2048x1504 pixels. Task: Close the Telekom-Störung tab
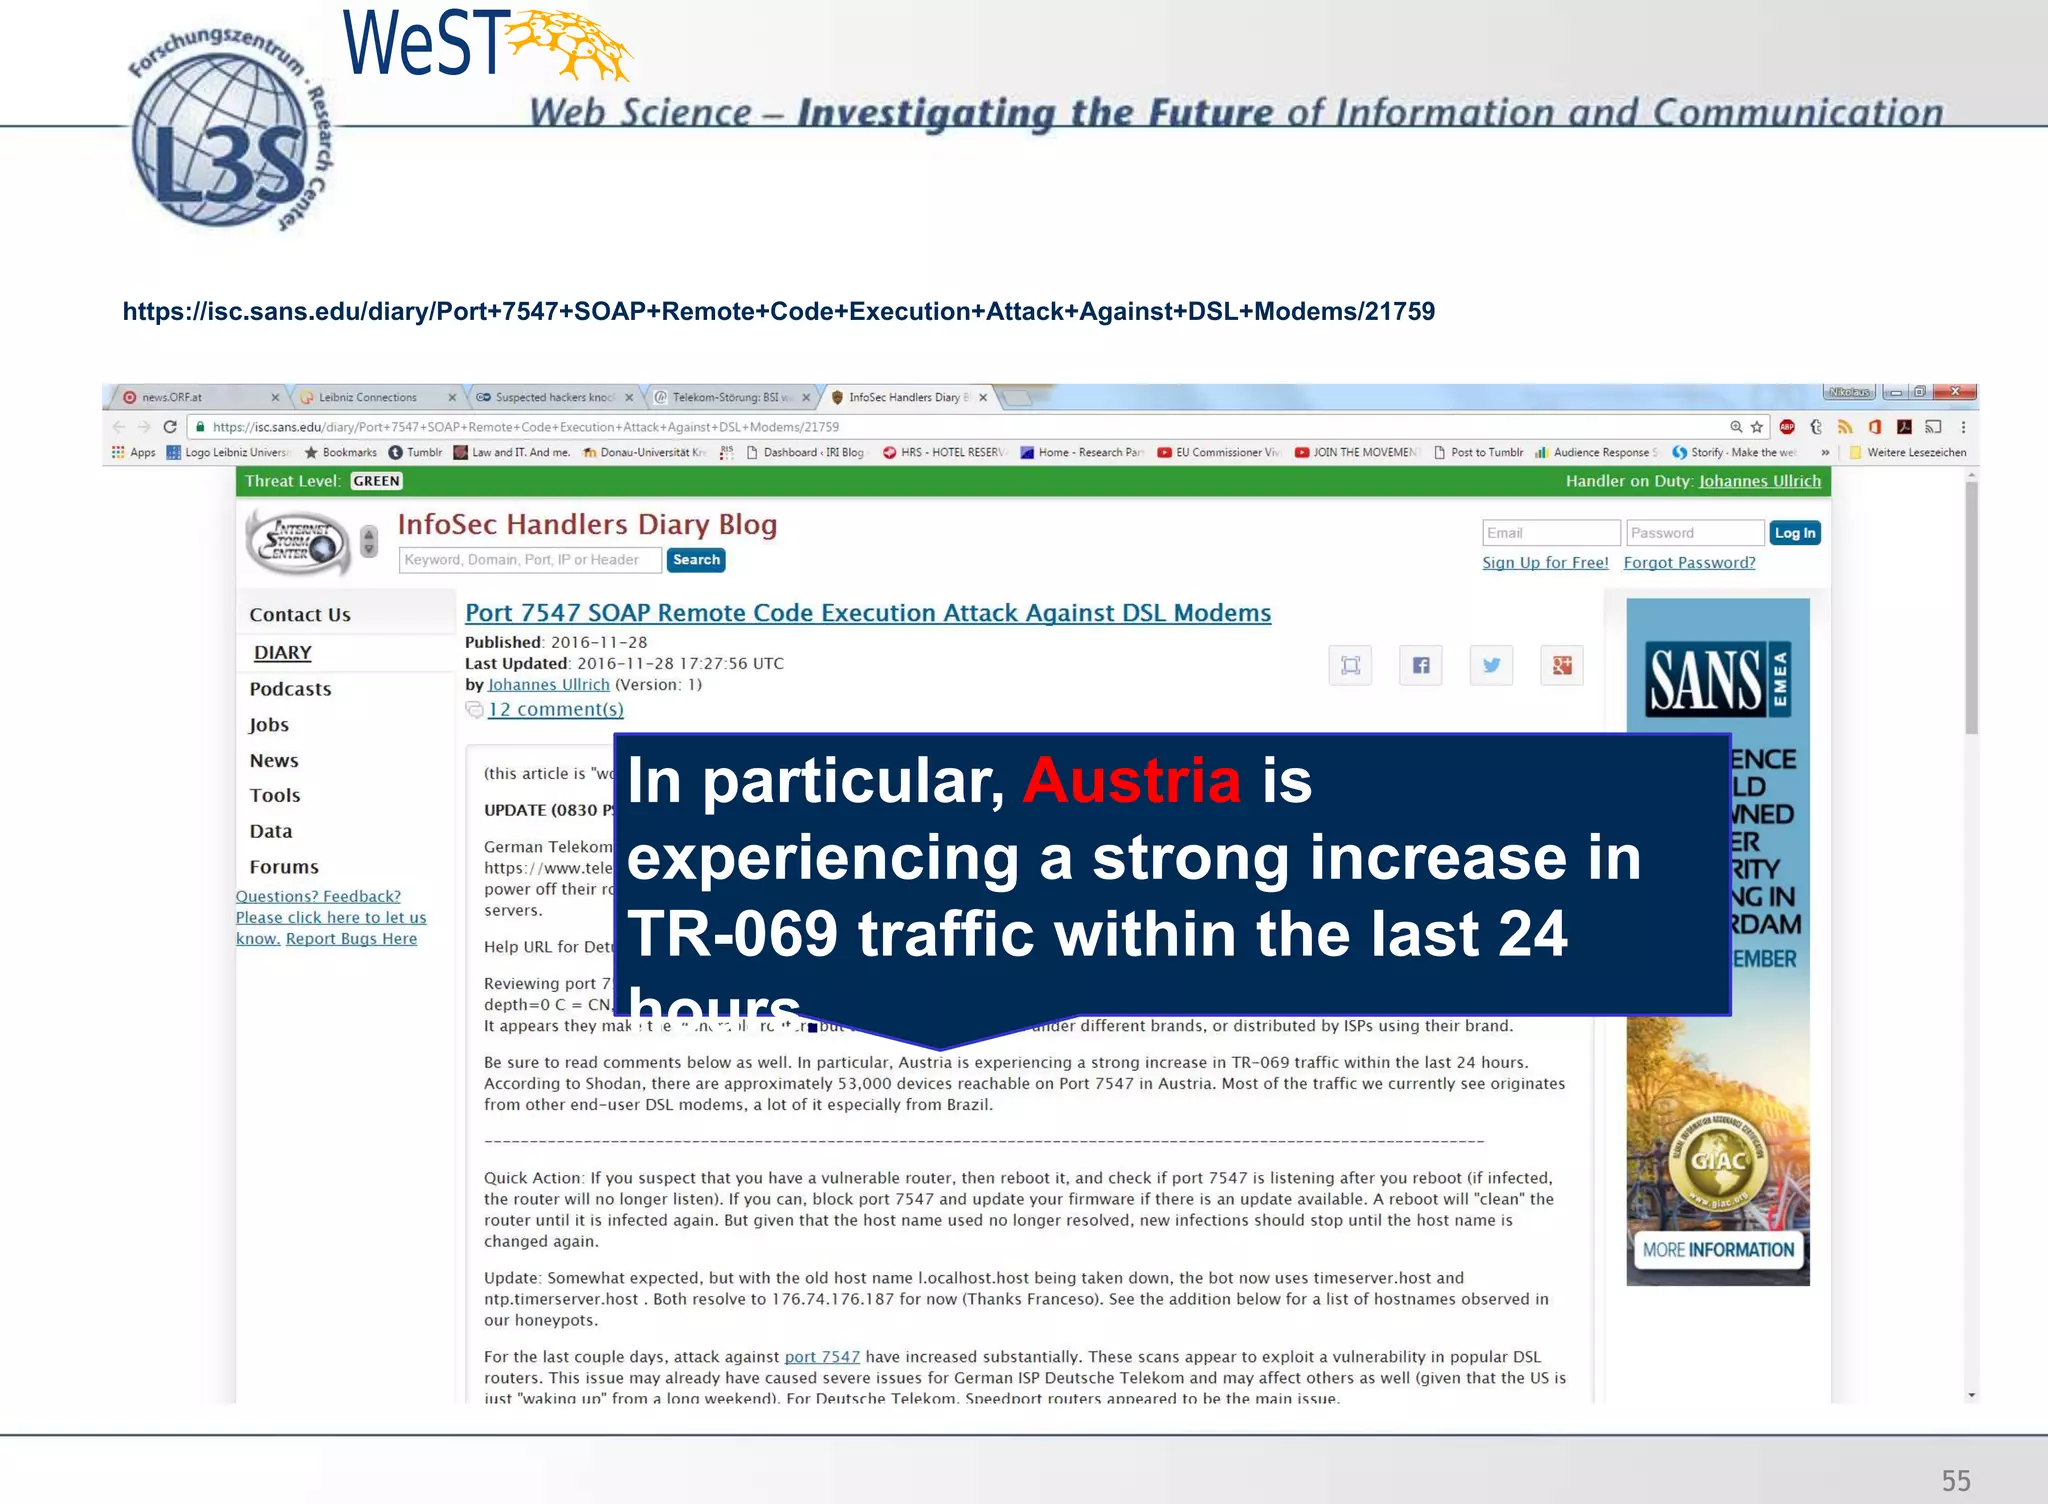[x=806, y=397]
